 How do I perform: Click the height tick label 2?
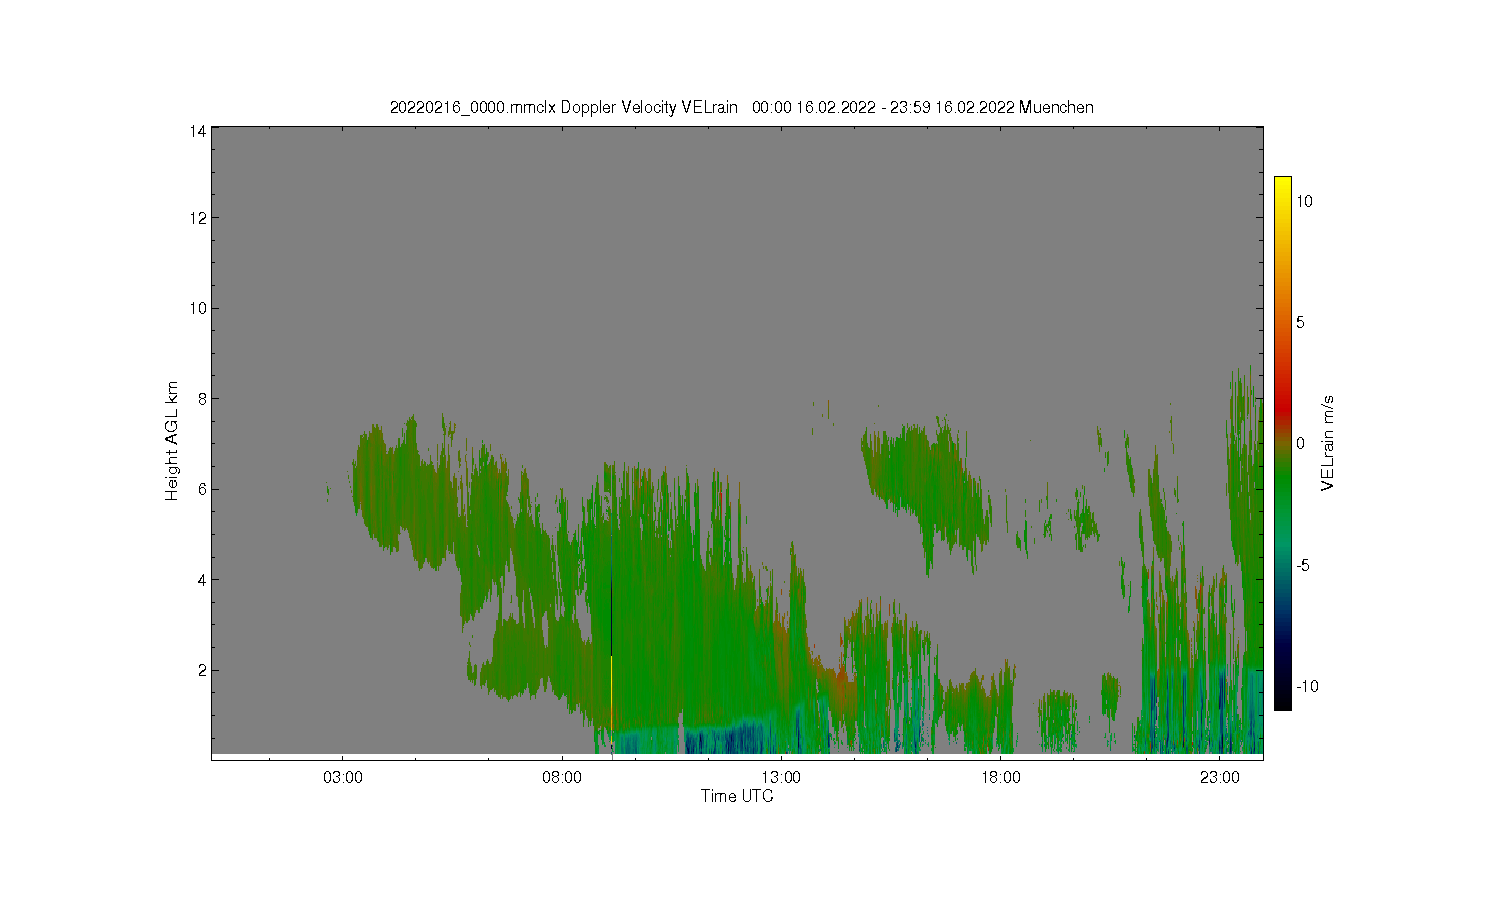coord(202,670)
